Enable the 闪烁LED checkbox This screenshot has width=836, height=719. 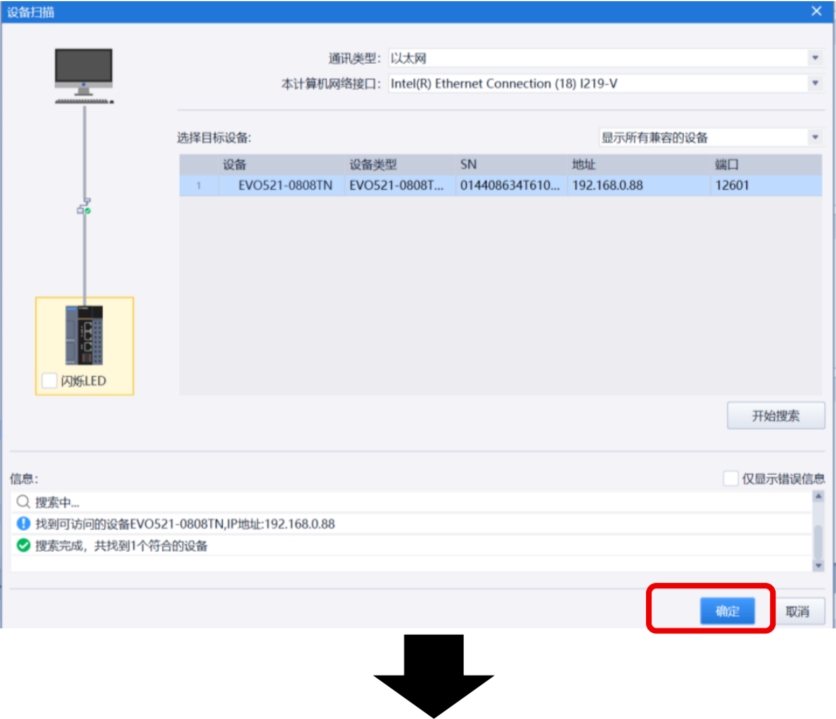[x=50, y=381]
